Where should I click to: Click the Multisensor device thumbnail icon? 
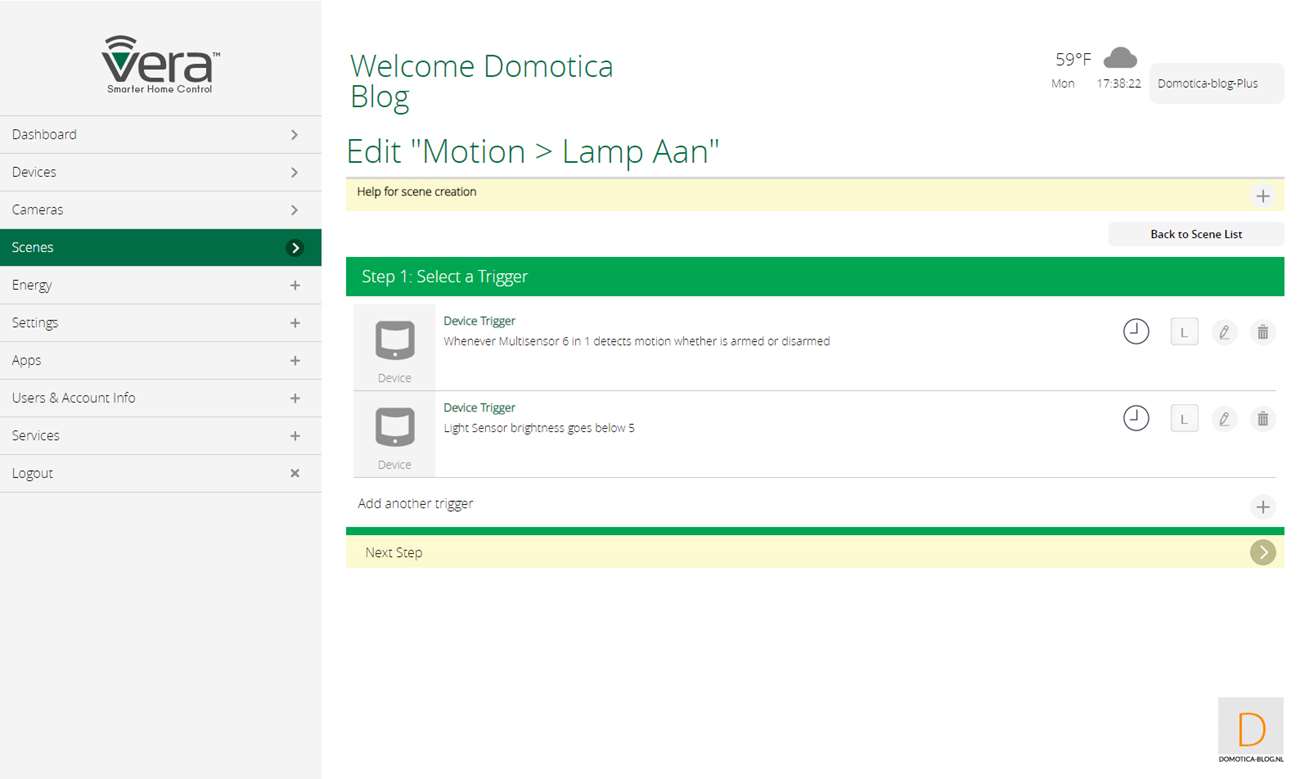[394, 341]
